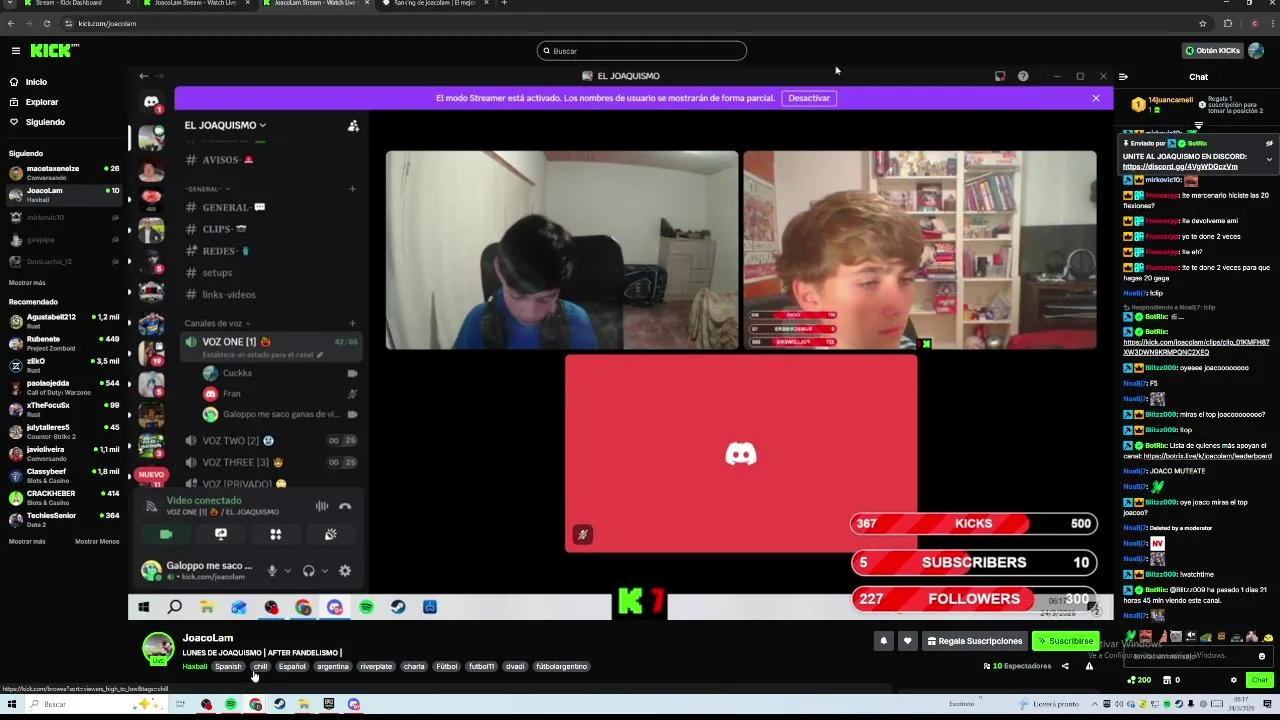The image size is (1280, 720).
Task: Toggle the notification bell for JoacoLam
Action: 883,641
